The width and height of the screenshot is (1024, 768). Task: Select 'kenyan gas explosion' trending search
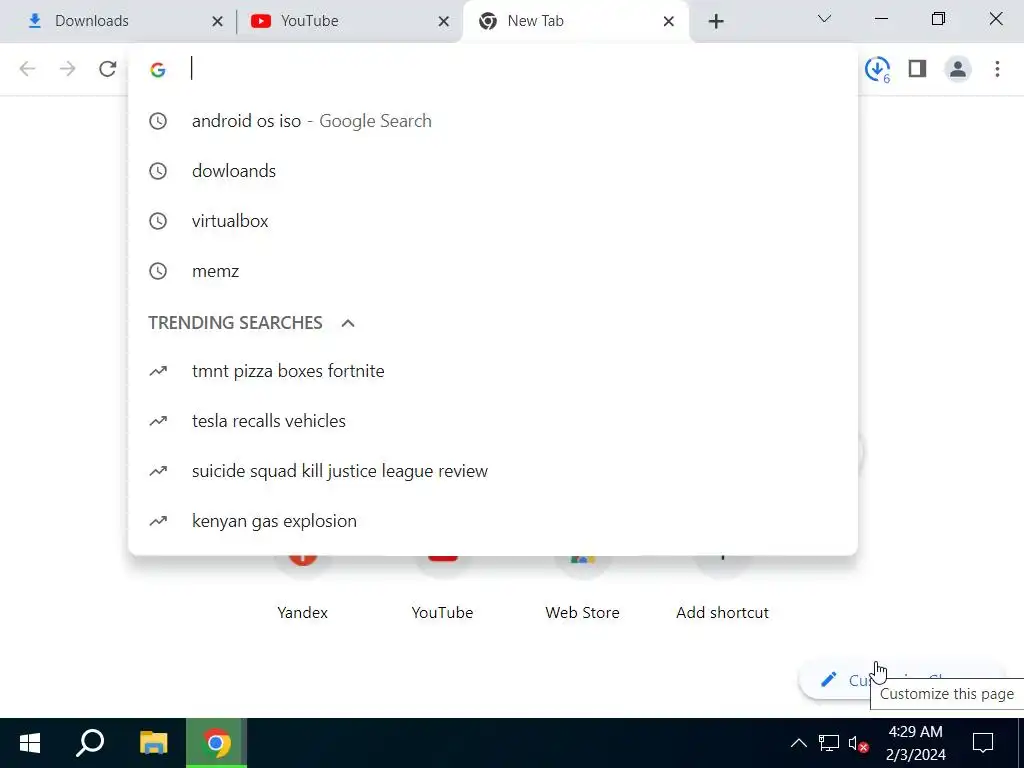pos(493,521)
